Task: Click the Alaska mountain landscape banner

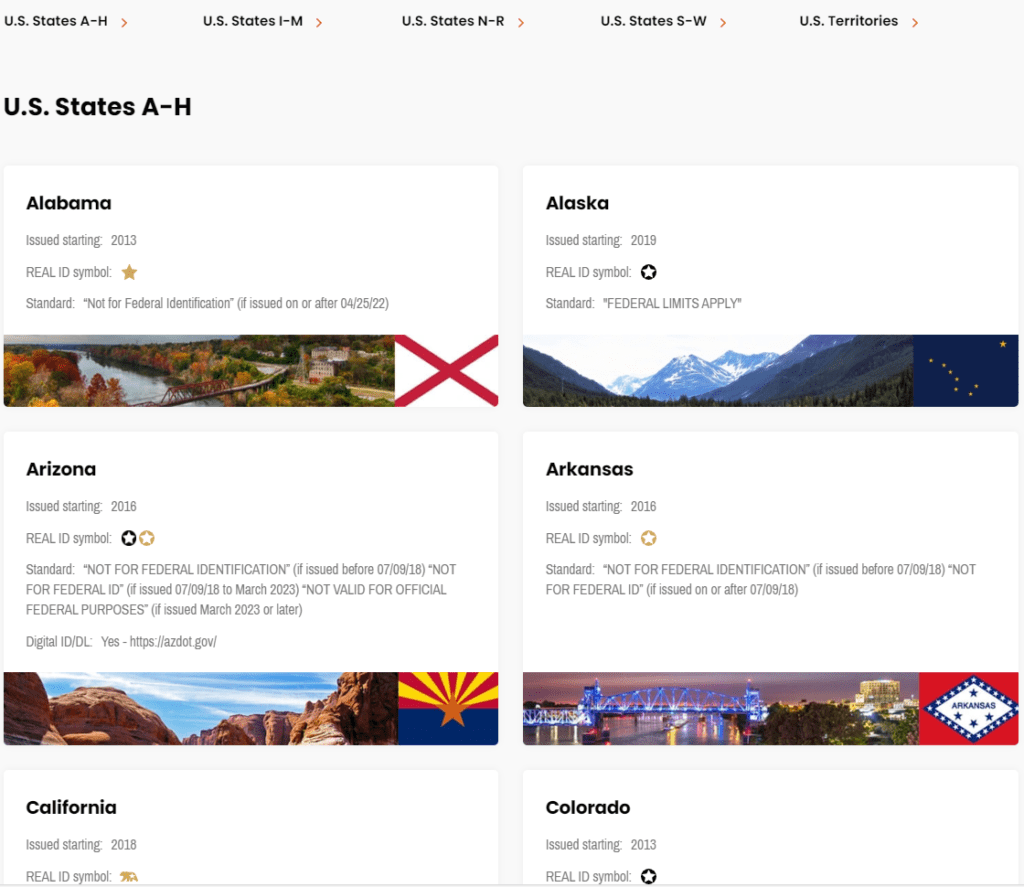Action: (x=717, y=371)
